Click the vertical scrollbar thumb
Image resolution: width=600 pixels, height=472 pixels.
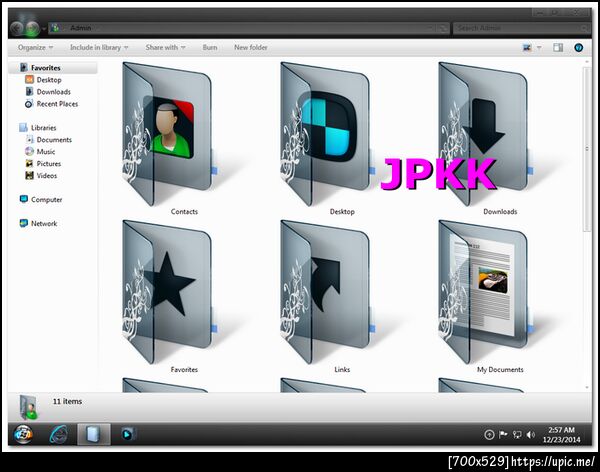coord(587,149)
